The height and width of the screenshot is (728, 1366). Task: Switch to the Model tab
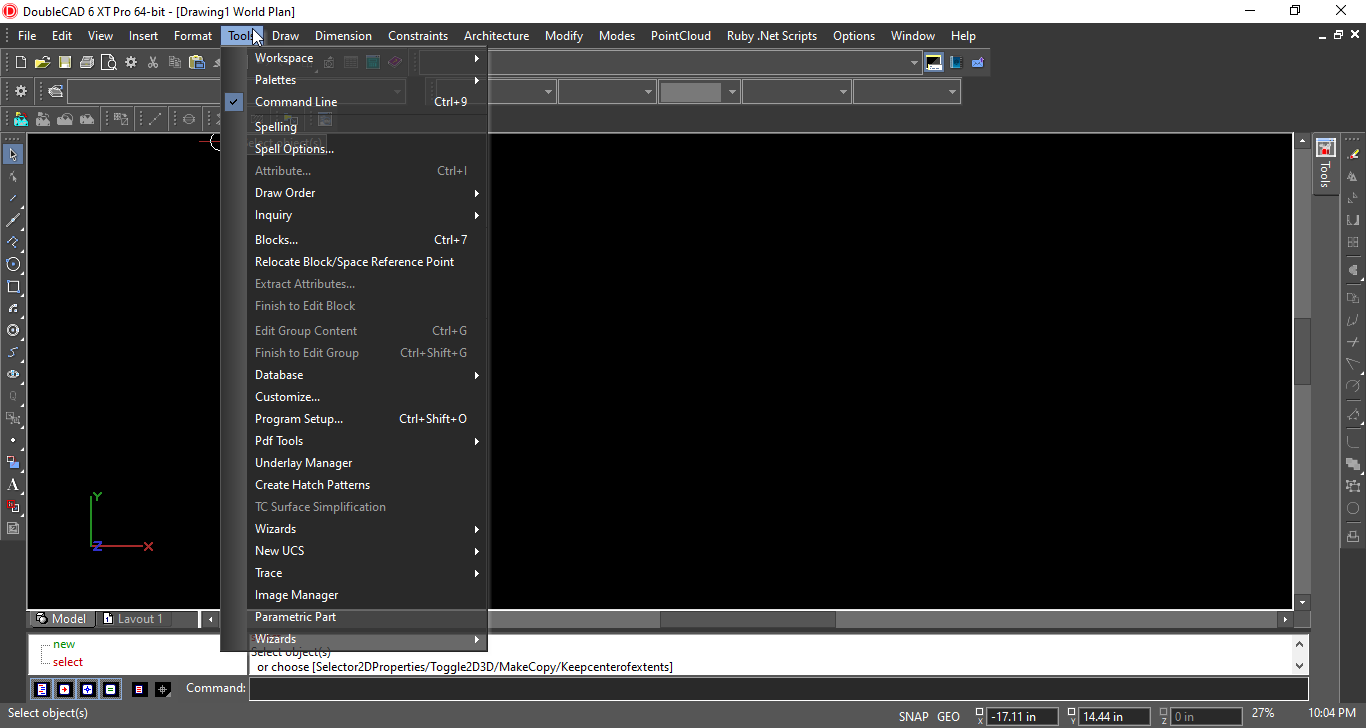tap(62, 619)
